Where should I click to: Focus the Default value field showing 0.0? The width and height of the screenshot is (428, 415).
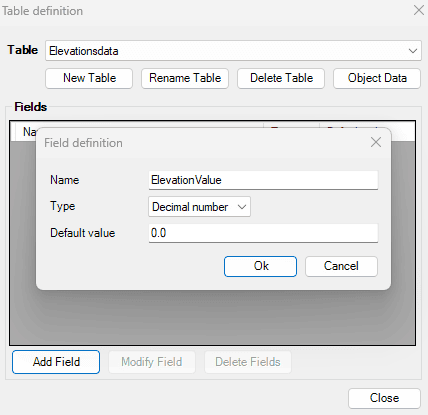[263, 233]
